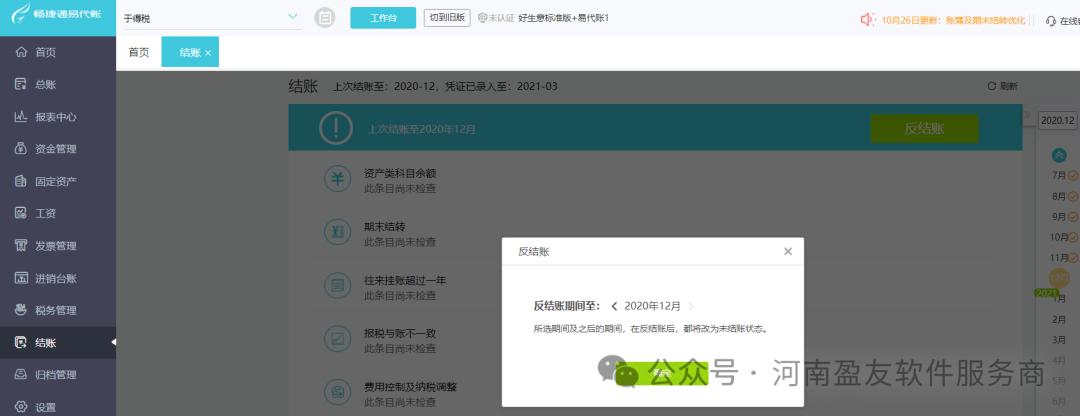Image resolution: width=1080 pixels, height=416 pixels.
Task: Click the 2021 year marker
Action: (1046, 293)
